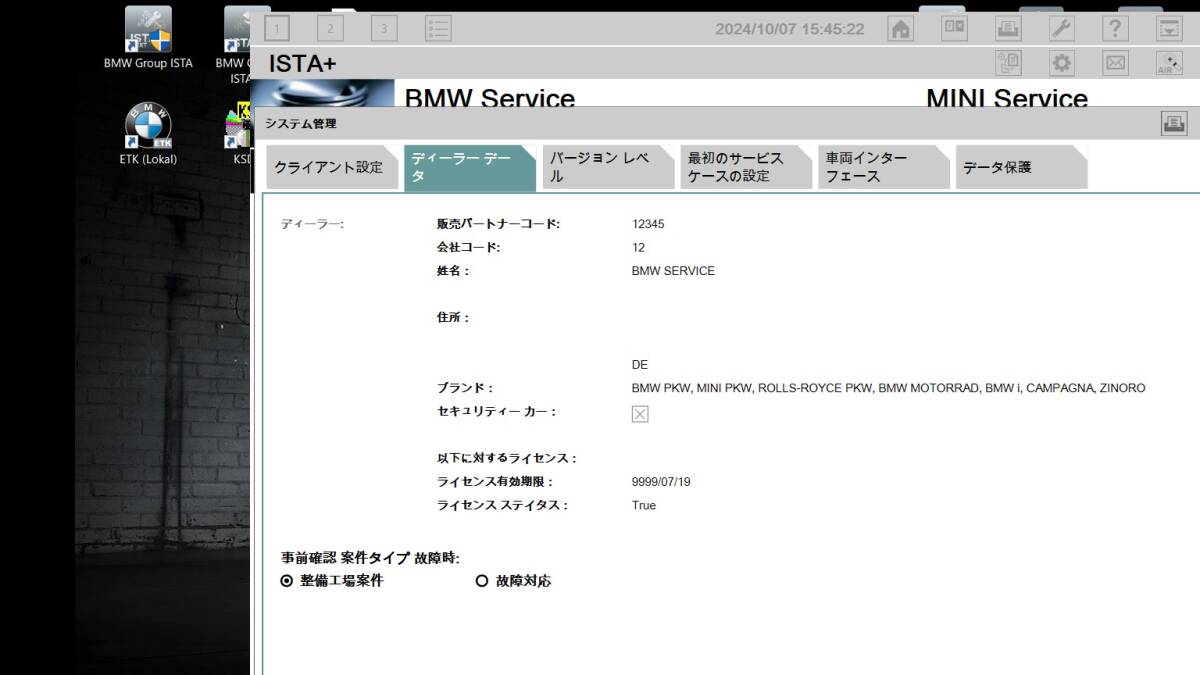Open the operations list icon in ISTA+ toolbar

438,29
